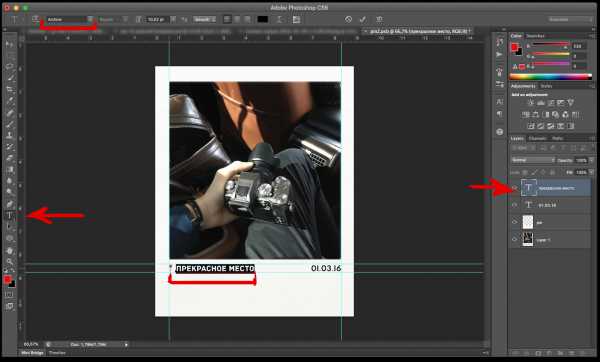
Task: Click the font size input field
Action: point(156,19)
